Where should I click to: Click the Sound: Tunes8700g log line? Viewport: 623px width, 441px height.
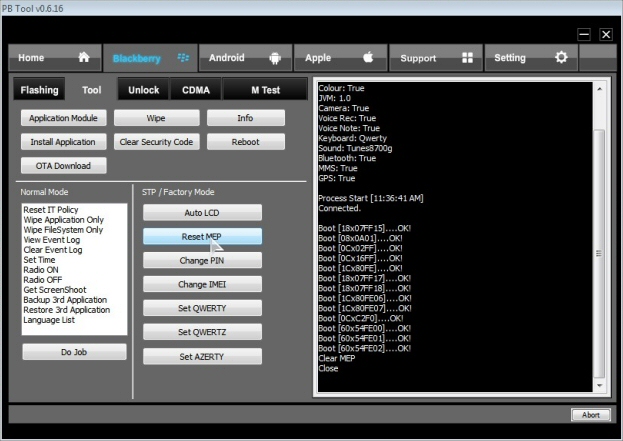coord(355,148)
